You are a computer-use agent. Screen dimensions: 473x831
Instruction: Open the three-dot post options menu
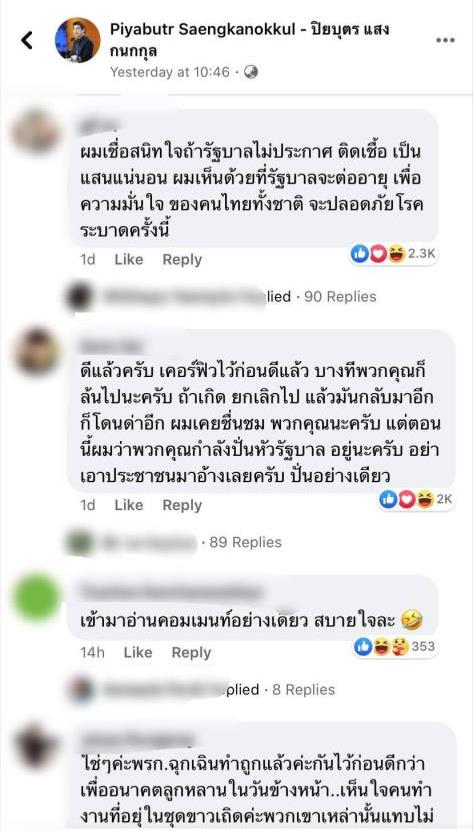coord(445,40)
